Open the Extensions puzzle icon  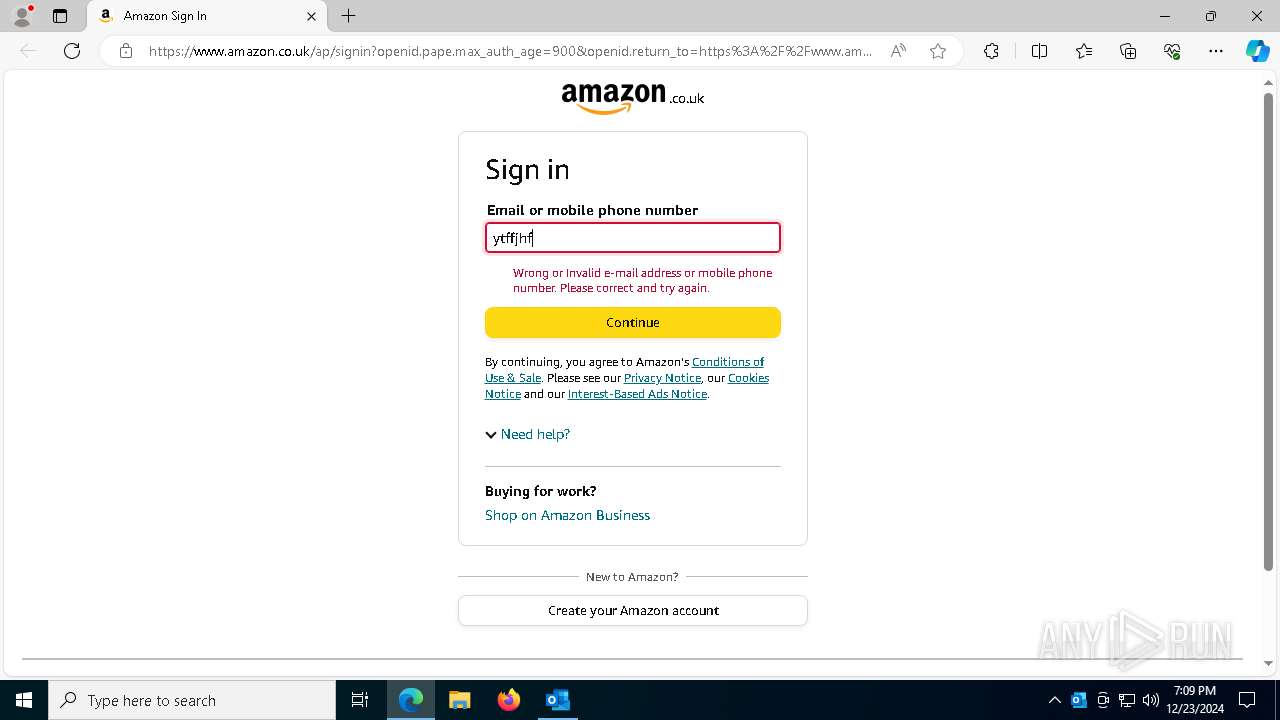click(991, 51)
